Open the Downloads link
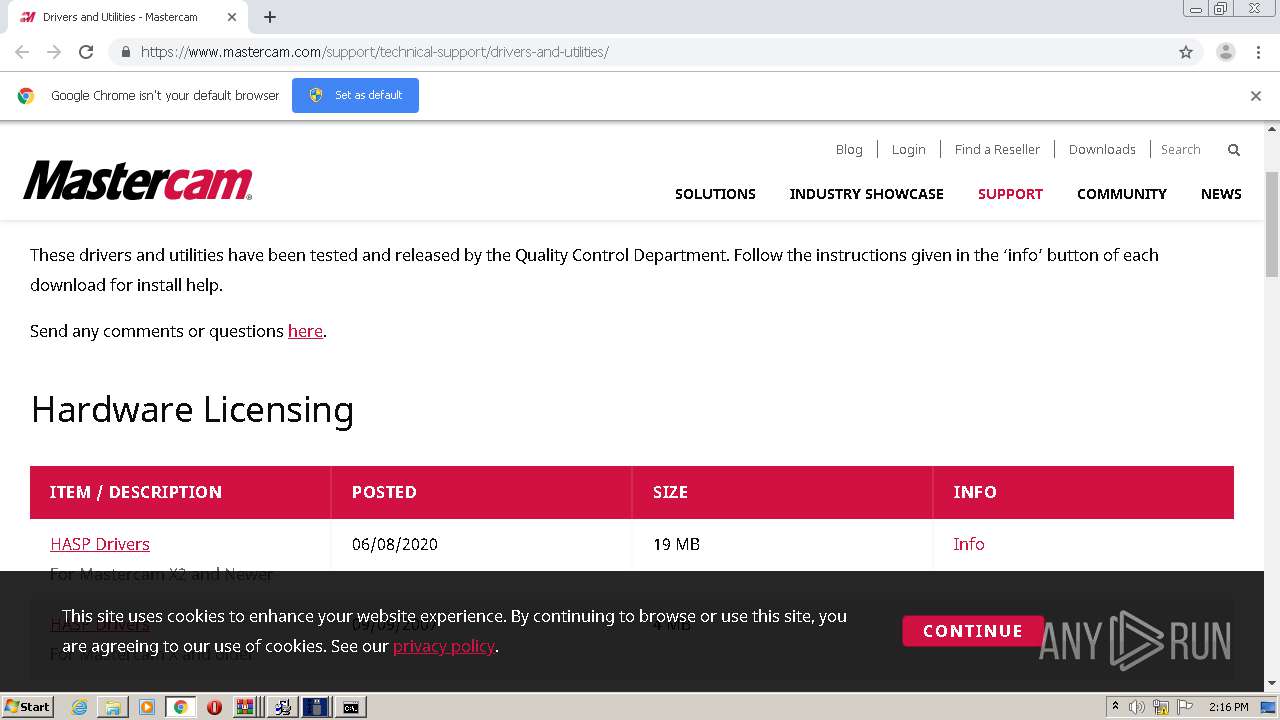 1102,149
